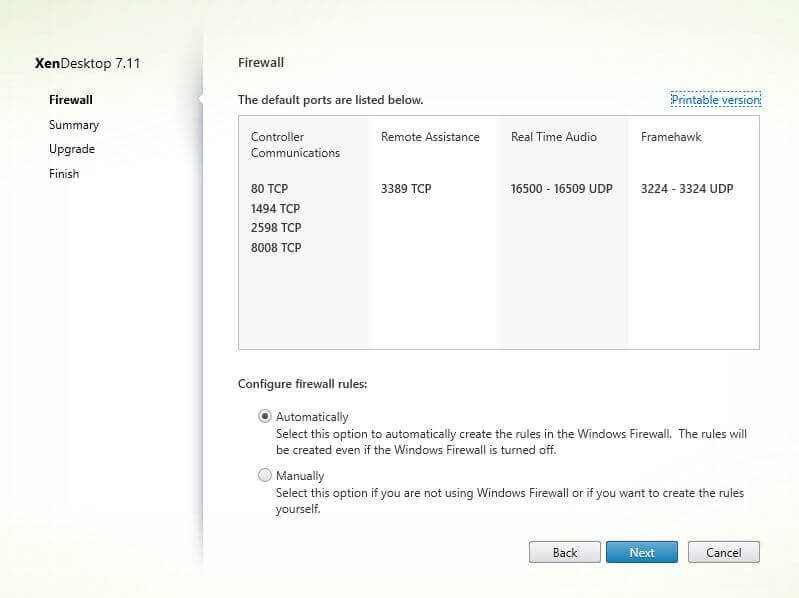The height and width of the screenshot is (598, 799).
Task: Select the Upgrade step in sidebar
Action: [x=72, y=149]
